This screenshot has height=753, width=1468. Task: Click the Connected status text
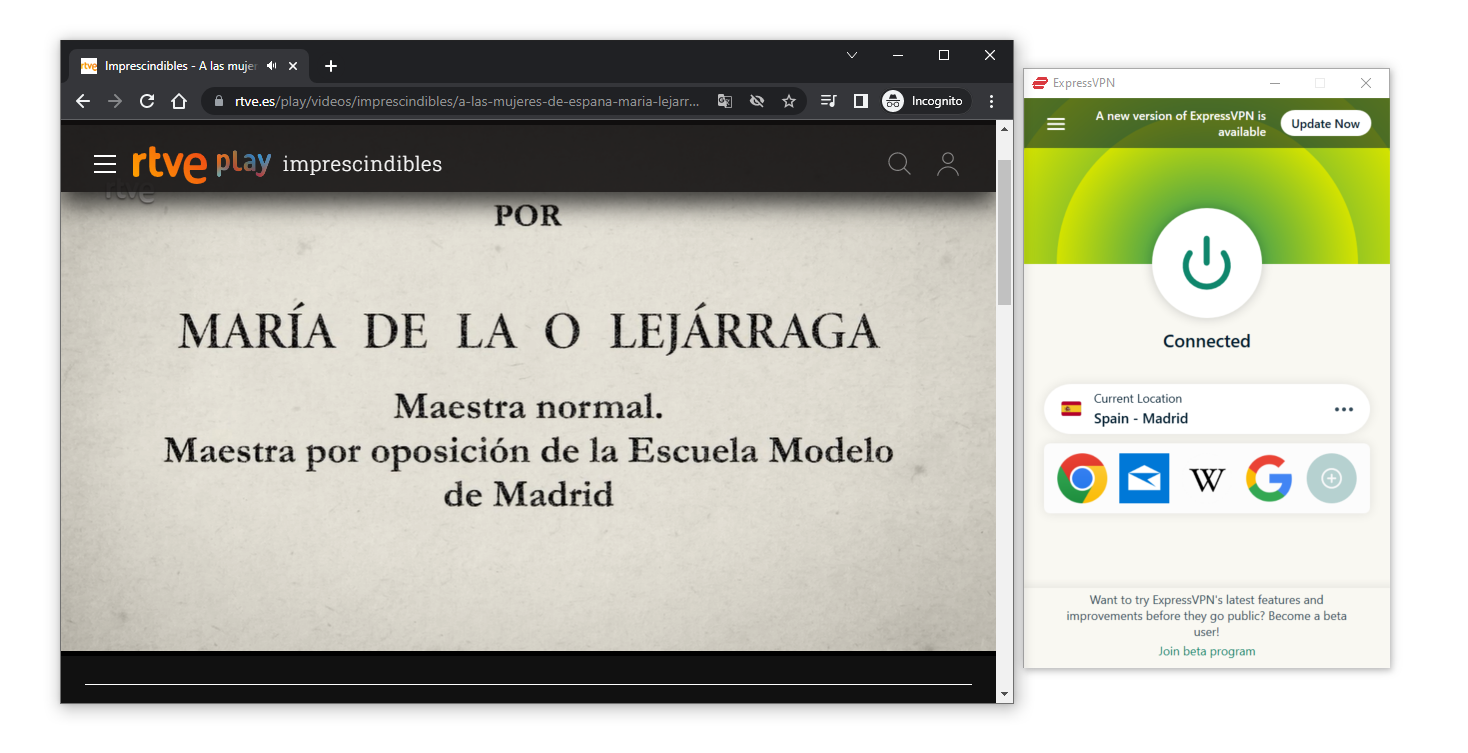click(x=1207, y=341)
